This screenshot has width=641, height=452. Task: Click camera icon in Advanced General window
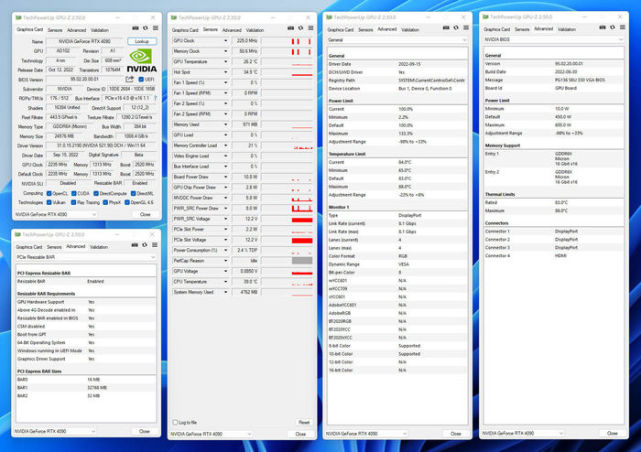coord(446,28)
